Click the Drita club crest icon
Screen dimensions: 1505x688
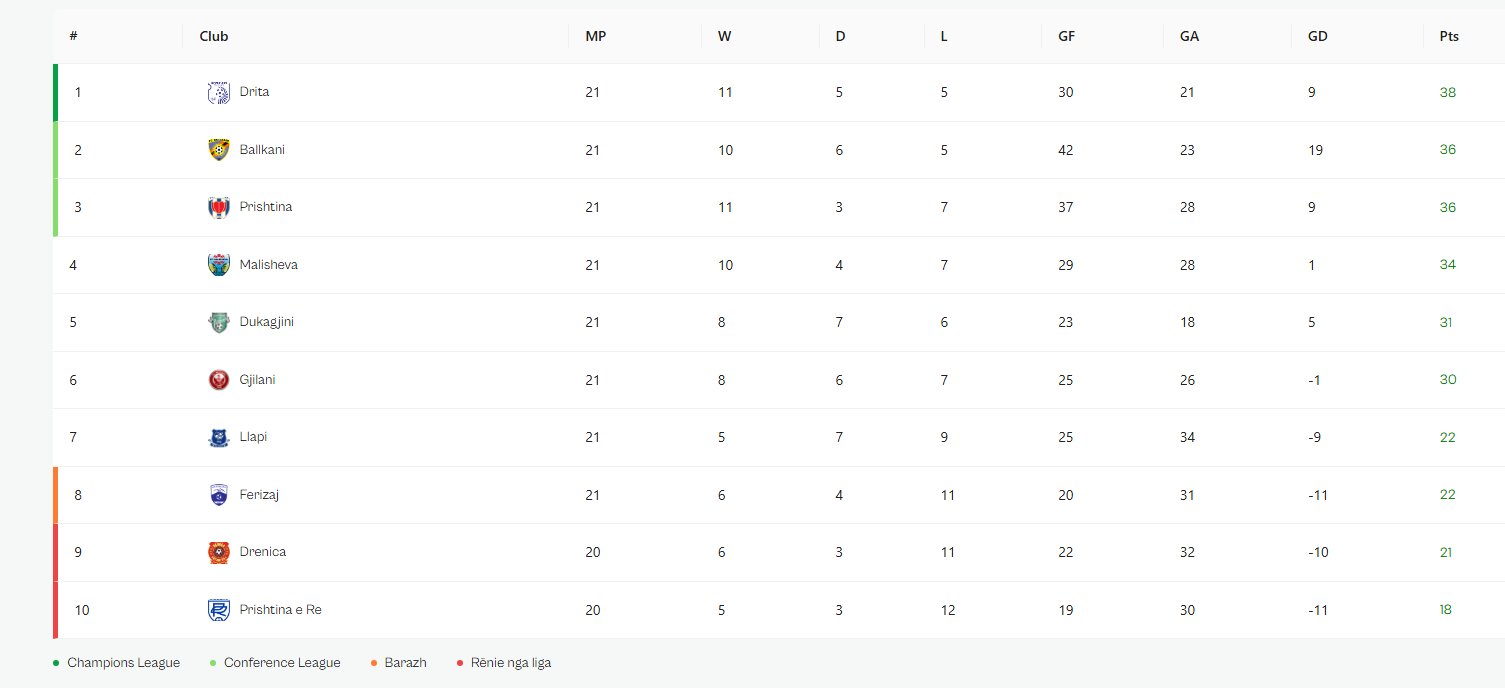[218, 93]
